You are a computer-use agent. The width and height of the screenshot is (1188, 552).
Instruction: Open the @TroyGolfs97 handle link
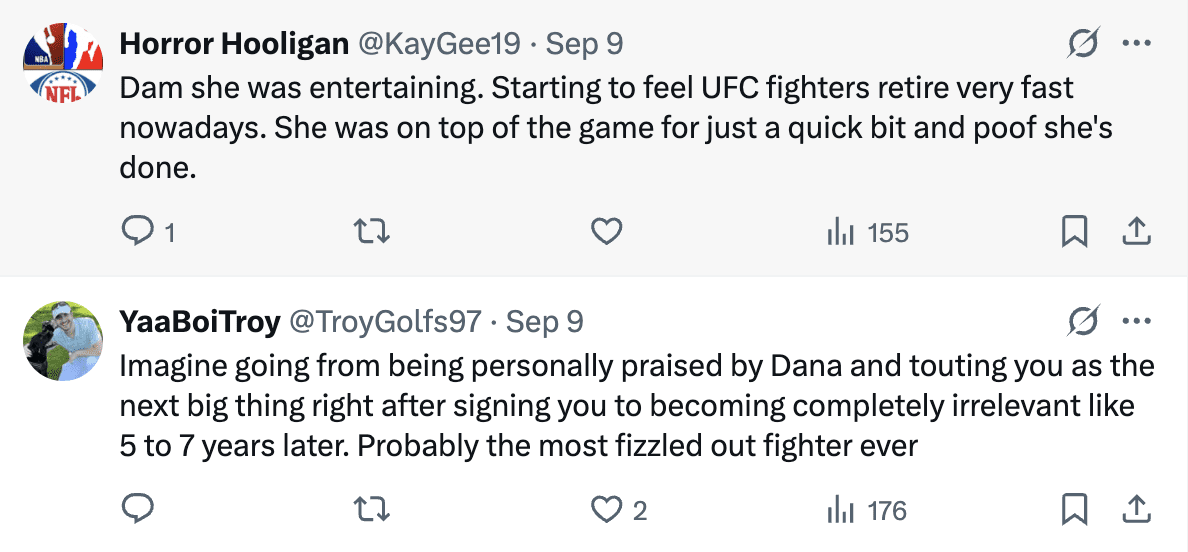point(385,322)
